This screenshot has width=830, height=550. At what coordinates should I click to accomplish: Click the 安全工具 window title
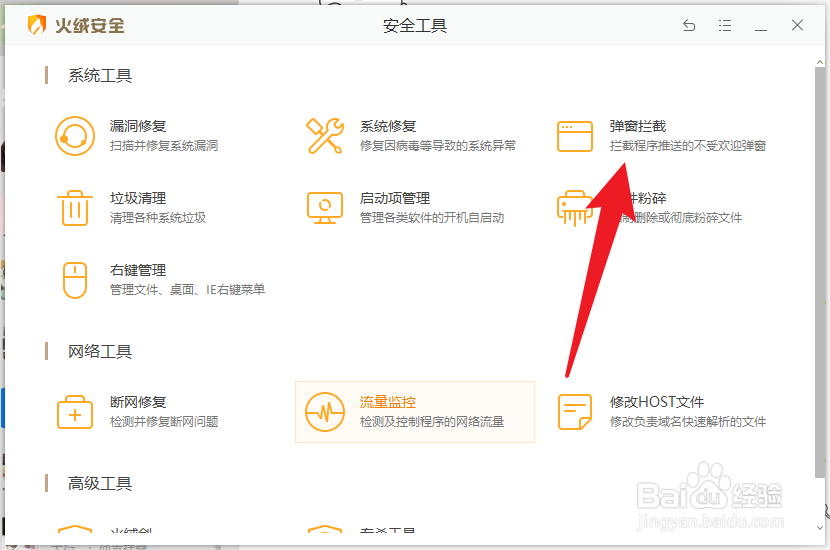click(x=415, y=25)
